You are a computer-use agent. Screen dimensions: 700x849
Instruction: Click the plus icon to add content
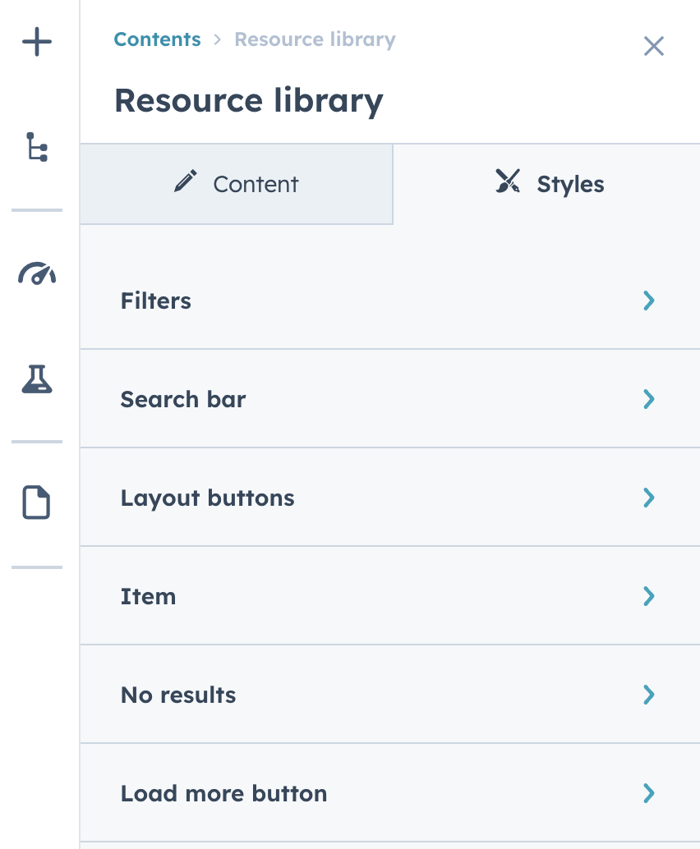point(36,42)
